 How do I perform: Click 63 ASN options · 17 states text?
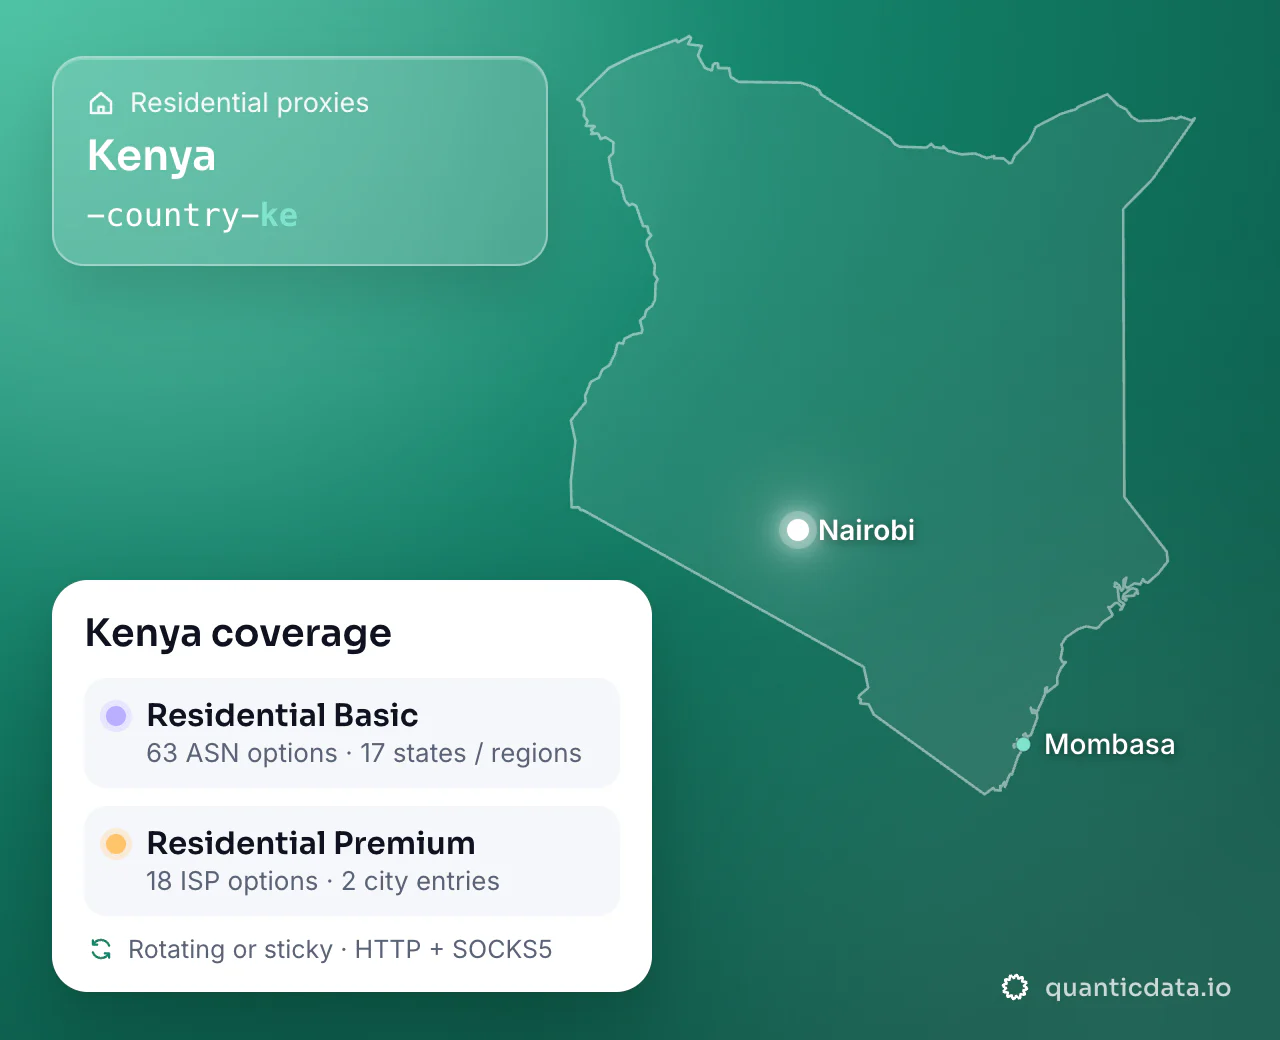click(x=364, y=753)
